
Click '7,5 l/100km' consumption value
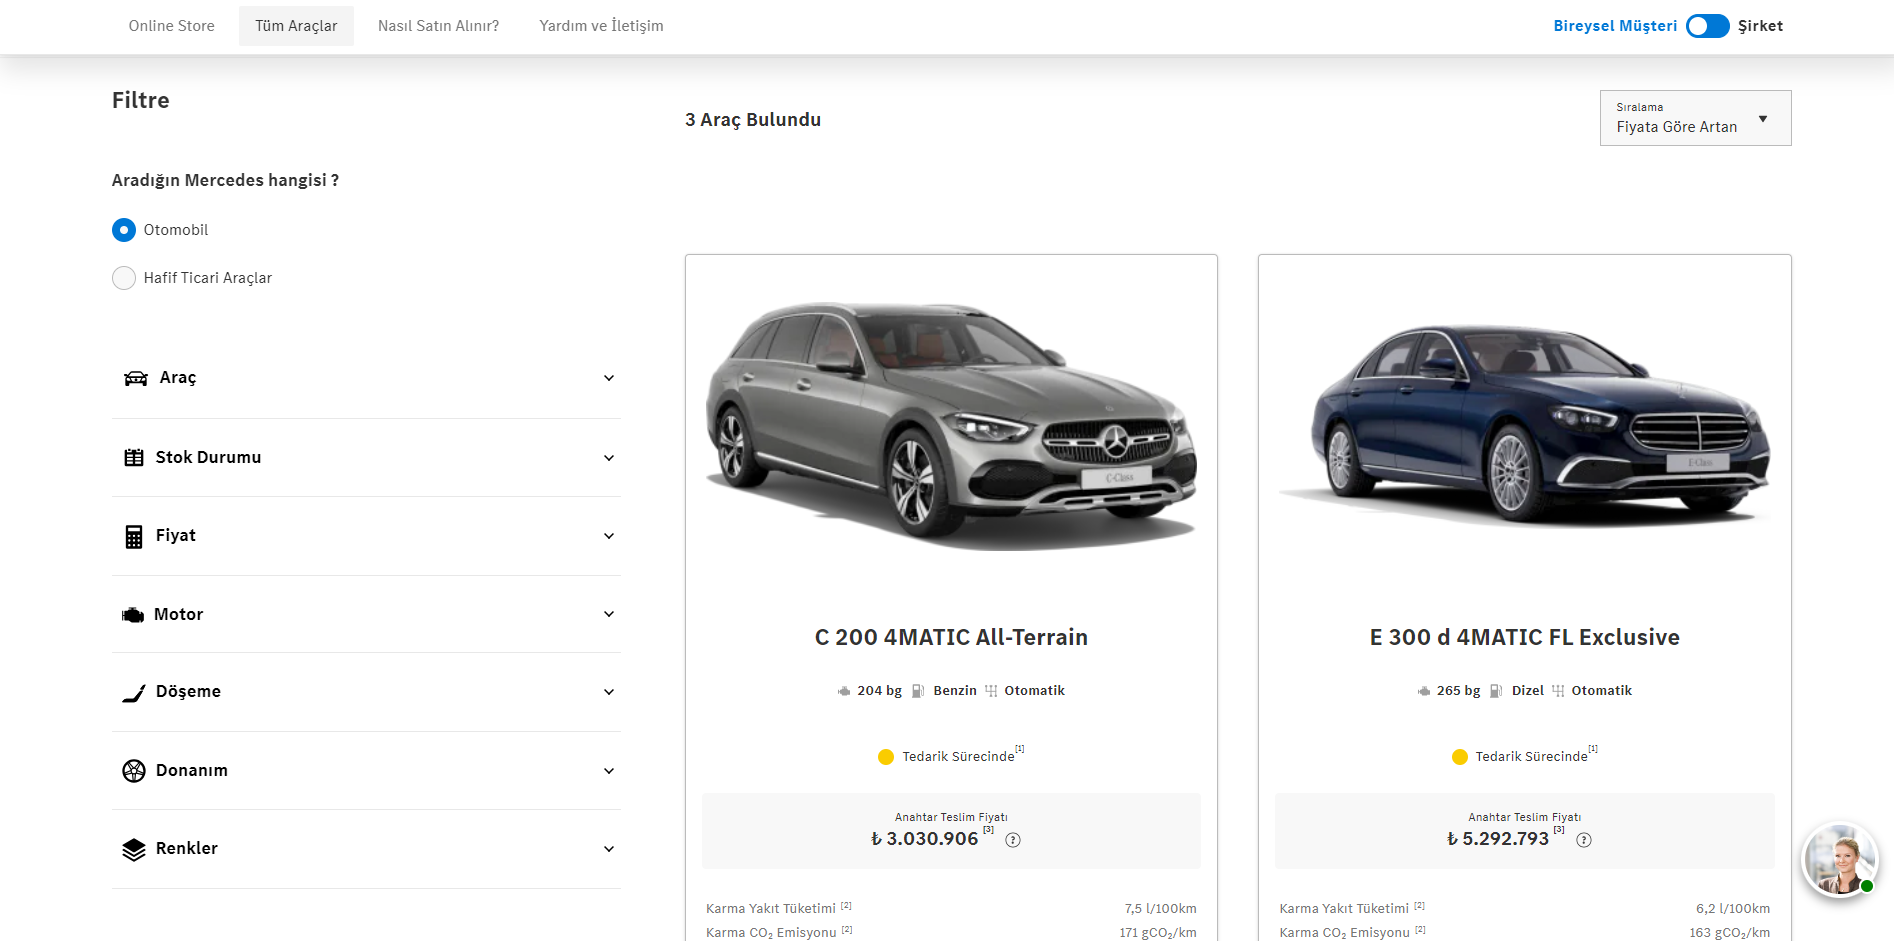(1161, 909)
